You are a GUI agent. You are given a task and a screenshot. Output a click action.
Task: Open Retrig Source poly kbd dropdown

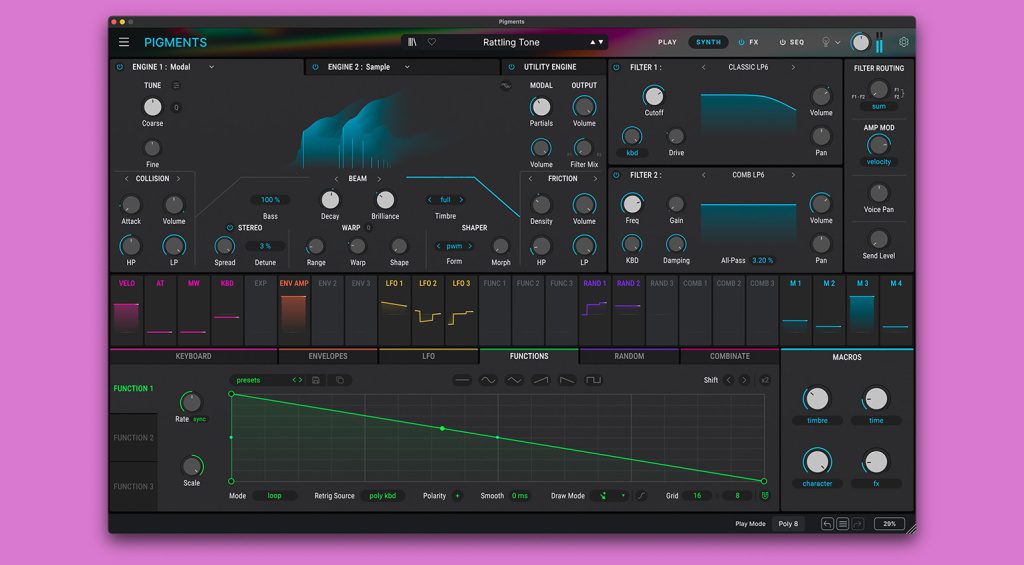tap(383, 496)
